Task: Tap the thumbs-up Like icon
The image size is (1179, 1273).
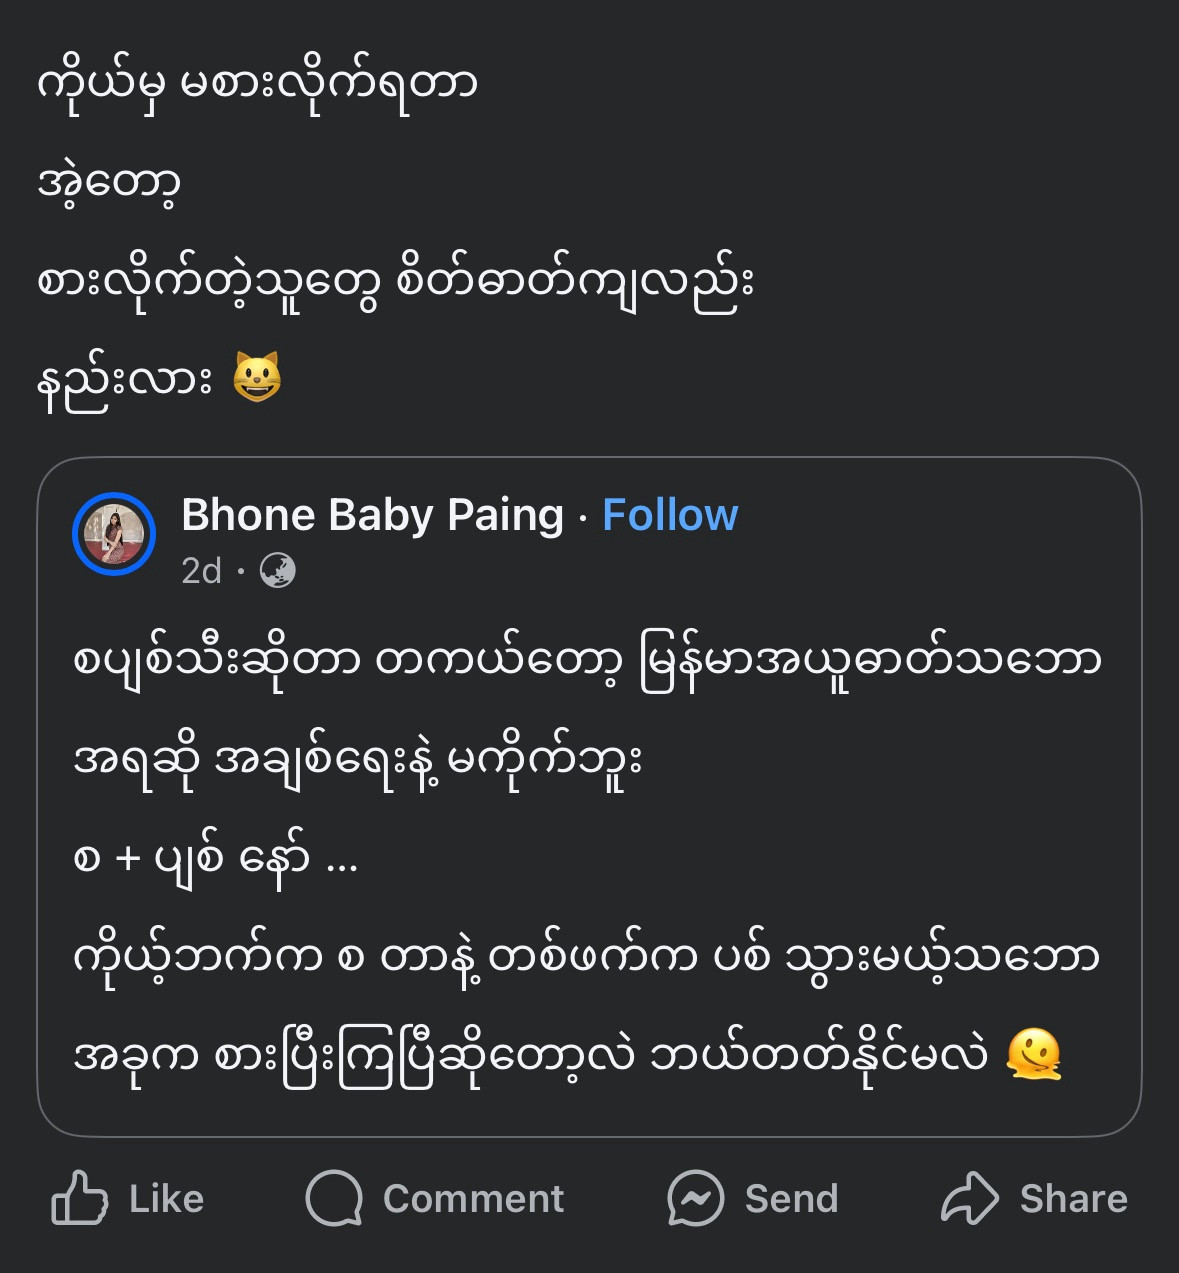Action: pyautogui.click(x=80, y=1198)
